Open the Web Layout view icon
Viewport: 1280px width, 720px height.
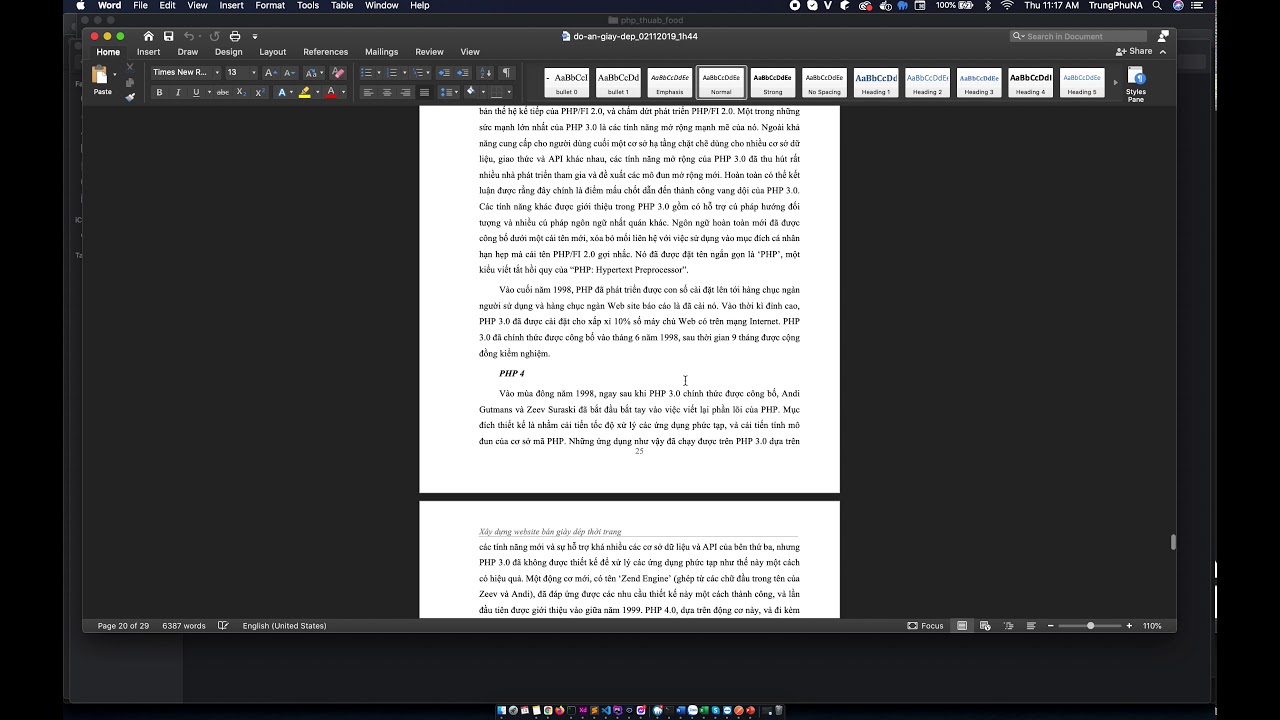pyautogui.click(x=985, y=626)
